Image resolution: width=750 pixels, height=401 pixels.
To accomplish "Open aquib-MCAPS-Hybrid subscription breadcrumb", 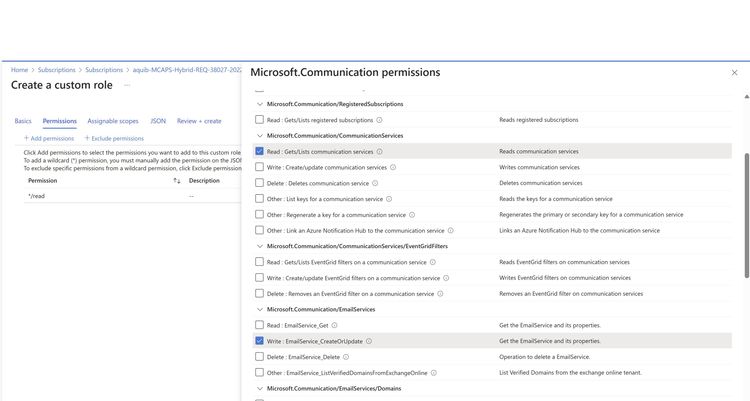I will pos(187,70).
